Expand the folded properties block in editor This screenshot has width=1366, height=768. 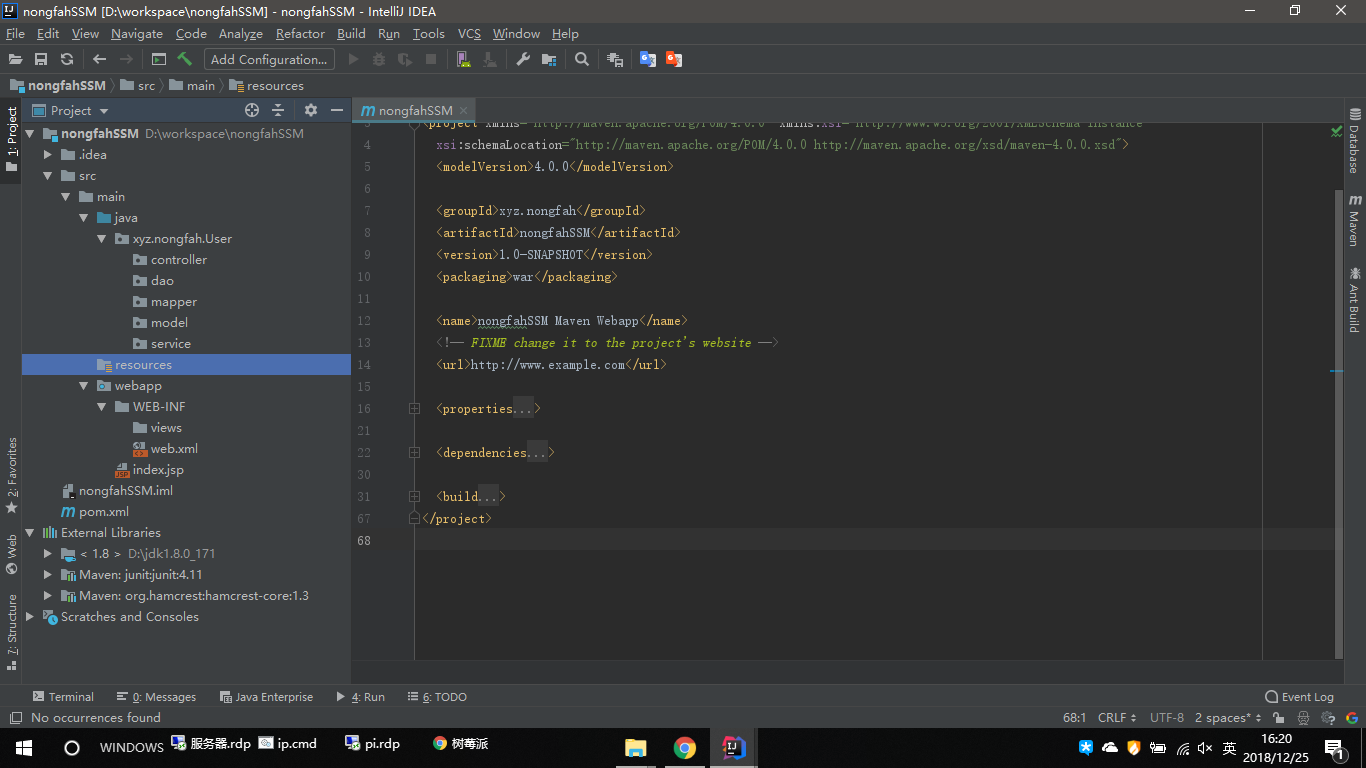[414, 409]
